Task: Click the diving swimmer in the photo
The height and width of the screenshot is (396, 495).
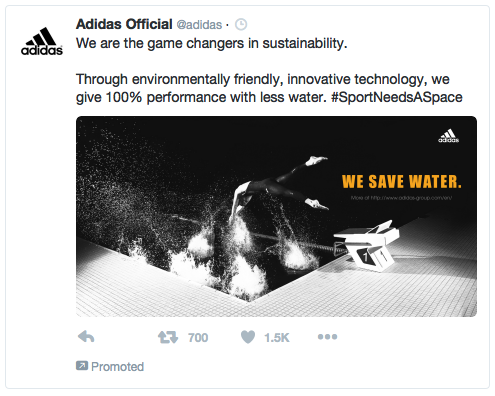Action: pos(279,188)
